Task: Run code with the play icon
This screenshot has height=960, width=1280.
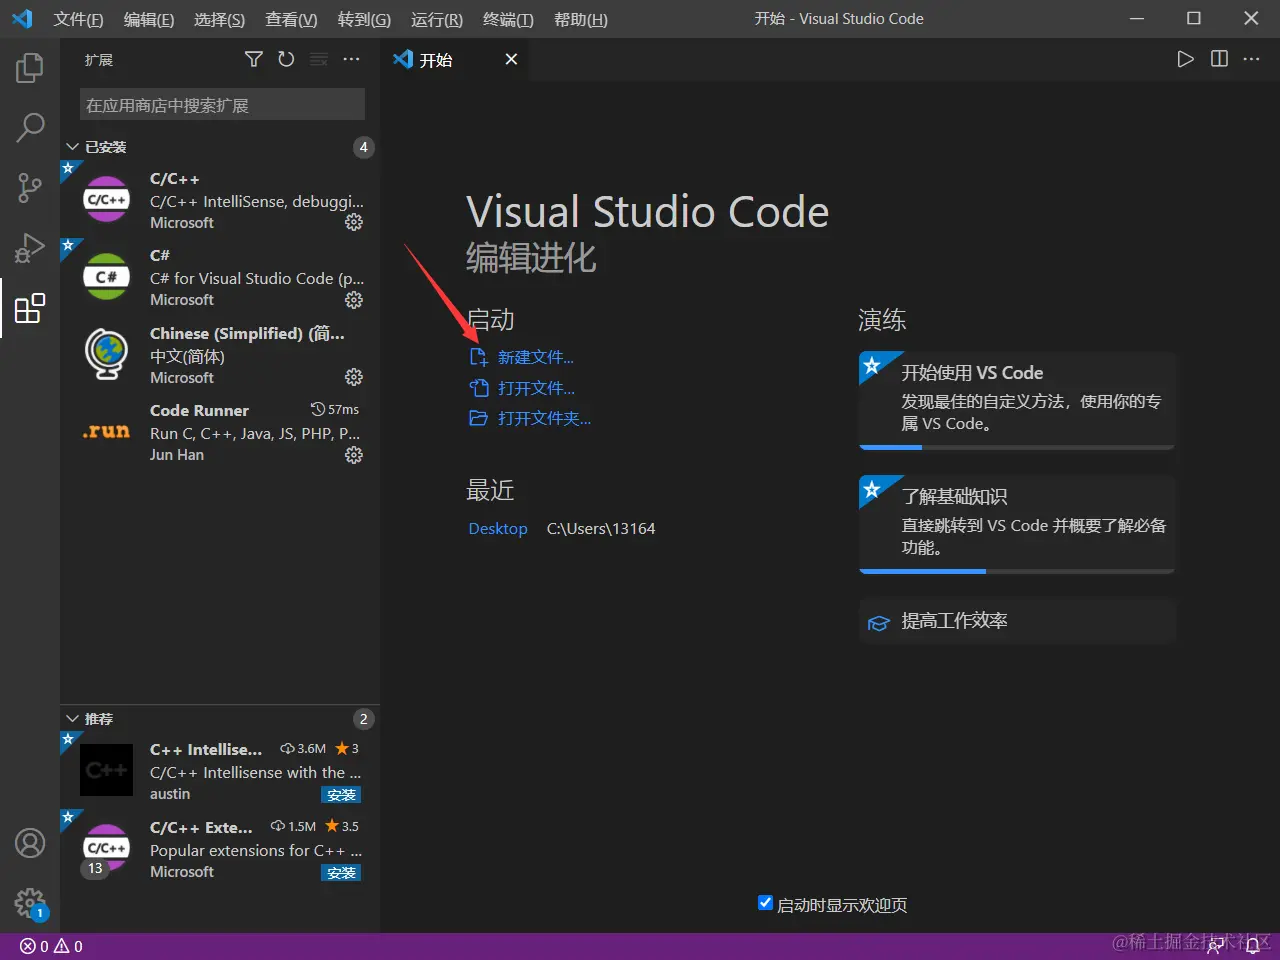Action: pyautogui.click(x=1185, y=59)
